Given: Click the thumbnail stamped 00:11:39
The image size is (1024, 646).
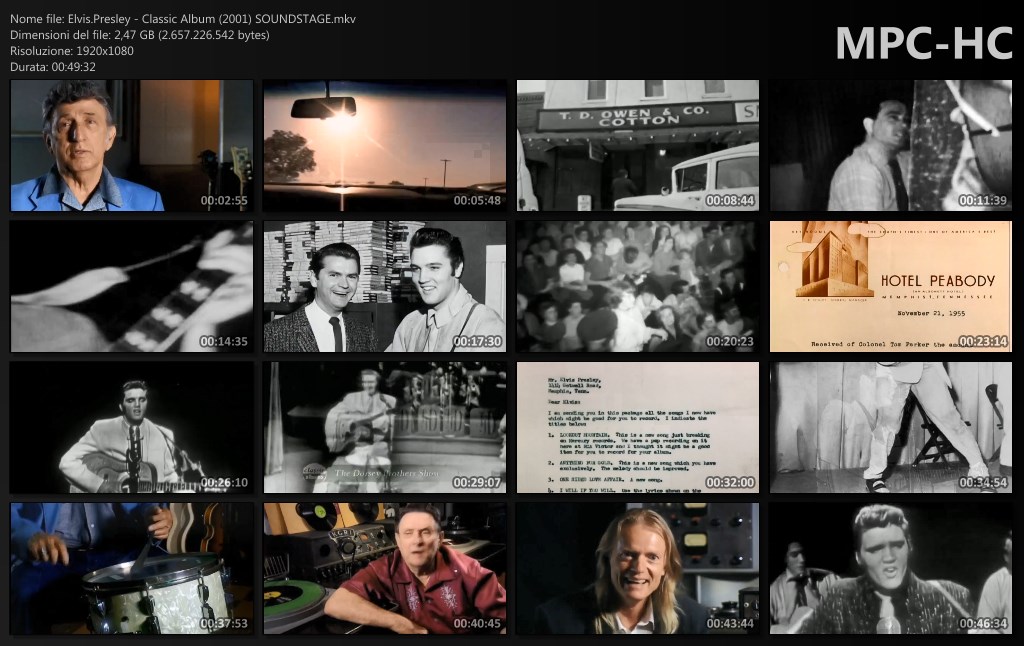Looking at the screenshot, I should [891, 146].
